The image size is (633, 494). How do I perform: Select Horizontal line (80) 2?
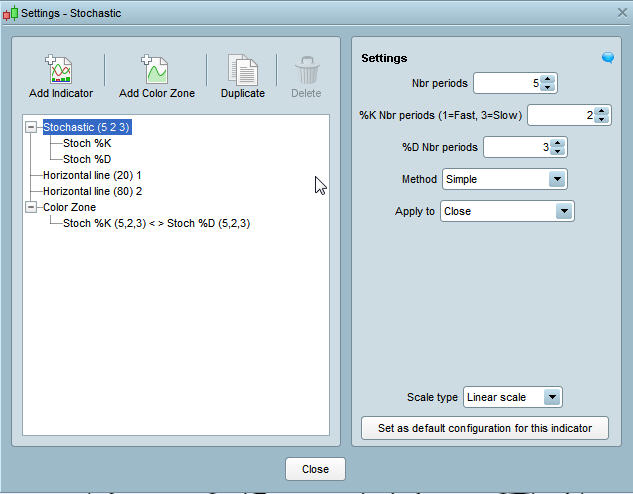92,191
